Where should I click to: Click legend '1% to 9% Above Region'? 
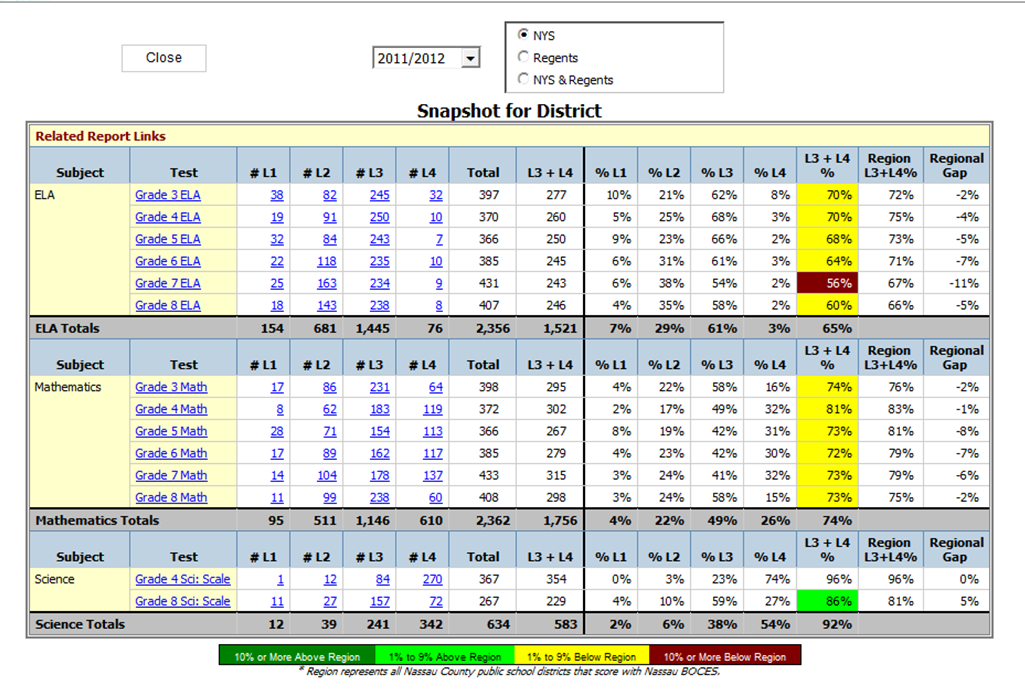(x=445, y=657)
